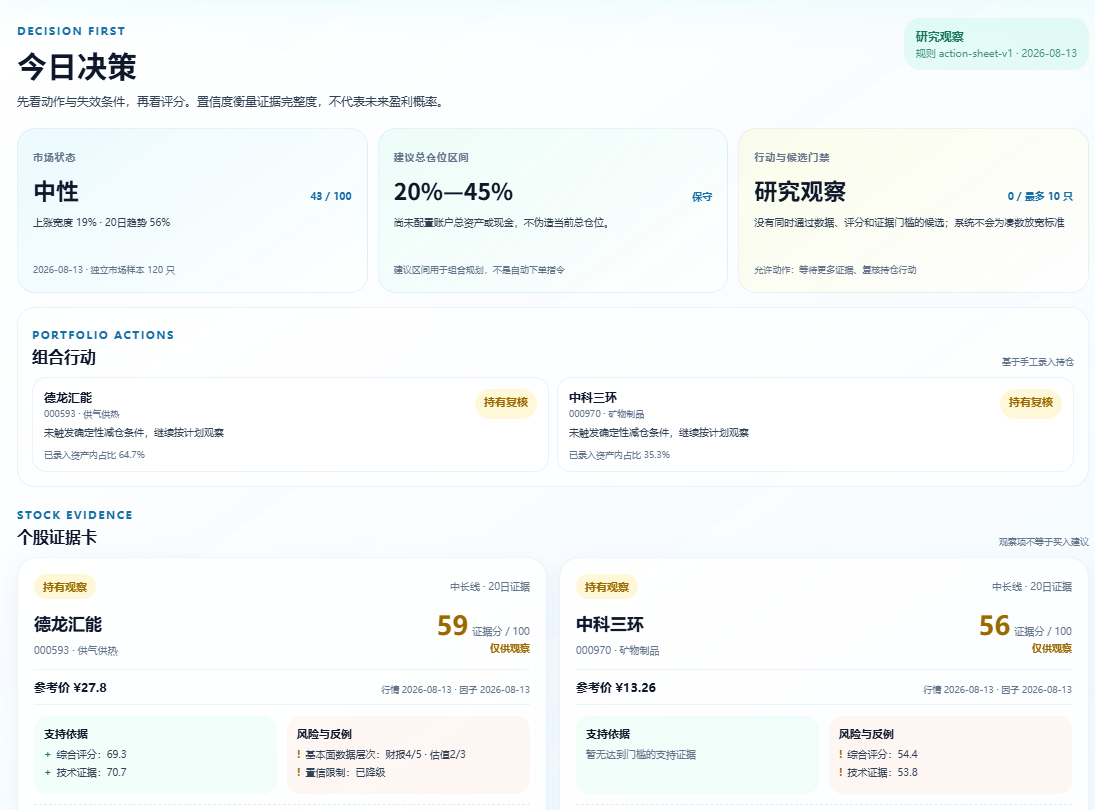Click 参考价 ¥27.8 on 德龙汇能 card

(x=71, y=688)
